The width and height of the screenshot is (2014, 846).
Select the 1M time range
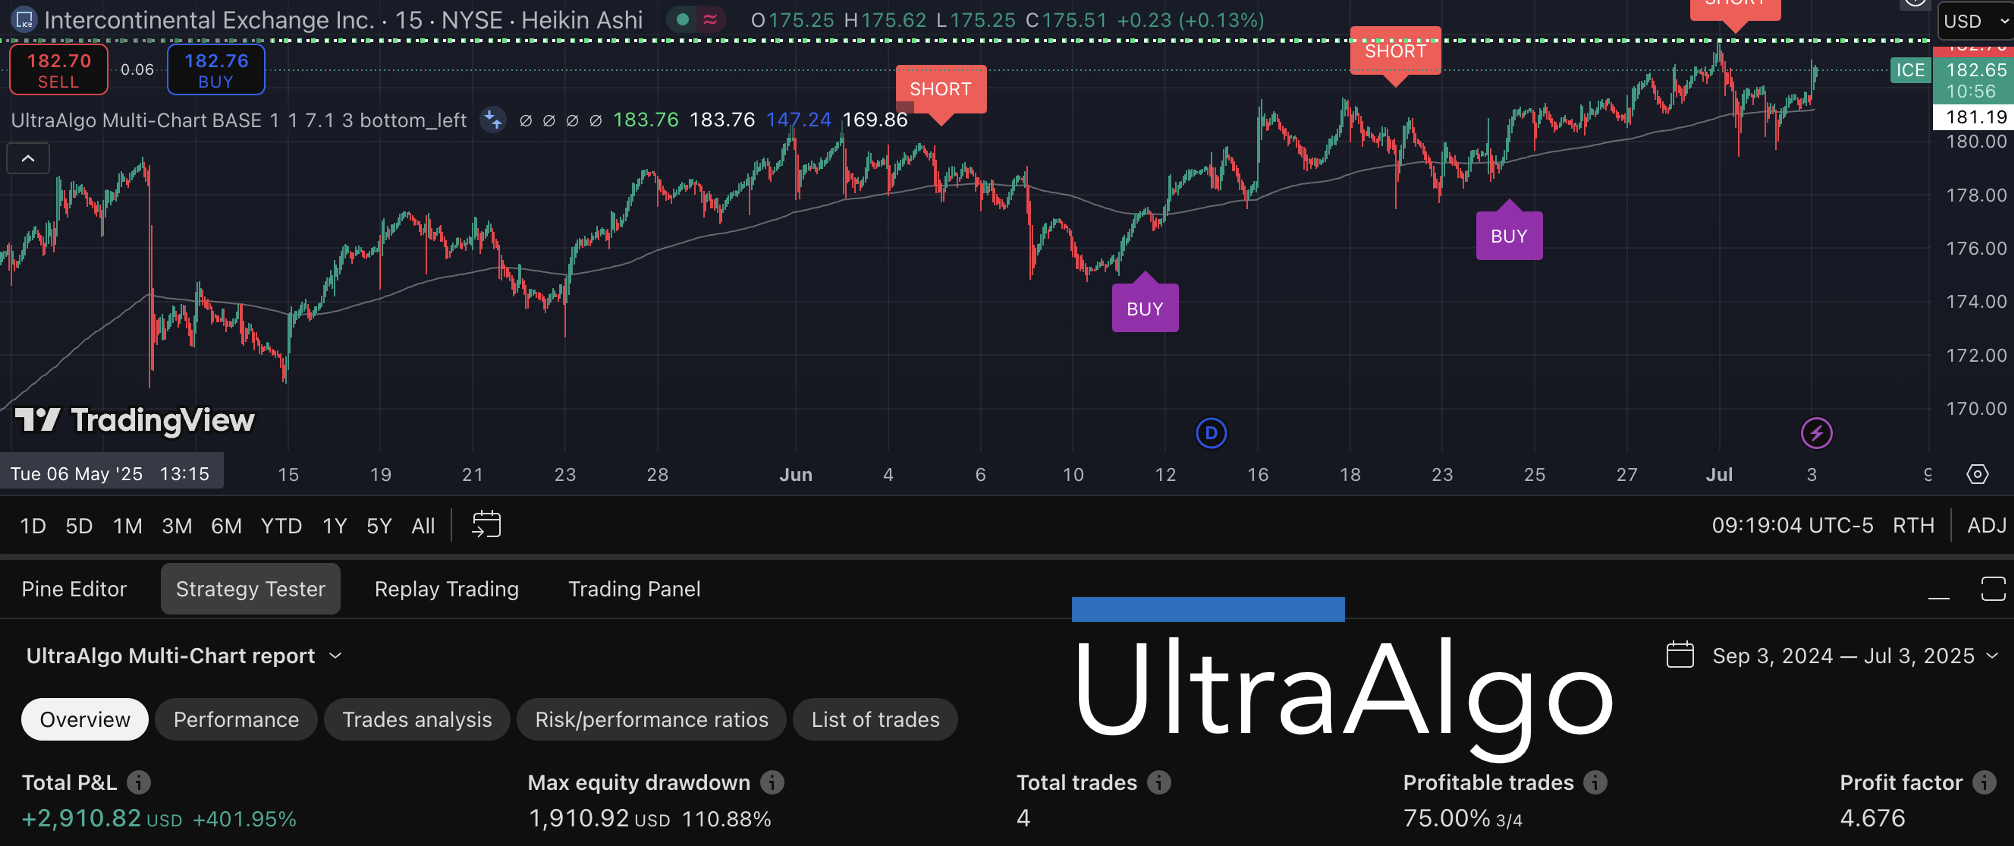(x=128, y=526)
